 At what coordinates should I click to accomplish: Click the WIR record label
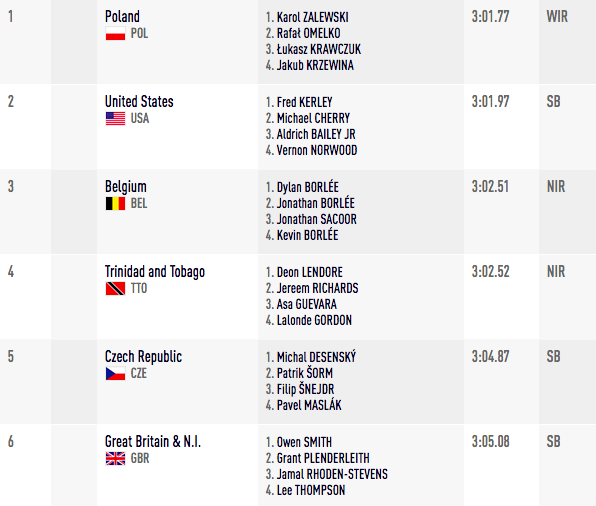tap(557, 17)
